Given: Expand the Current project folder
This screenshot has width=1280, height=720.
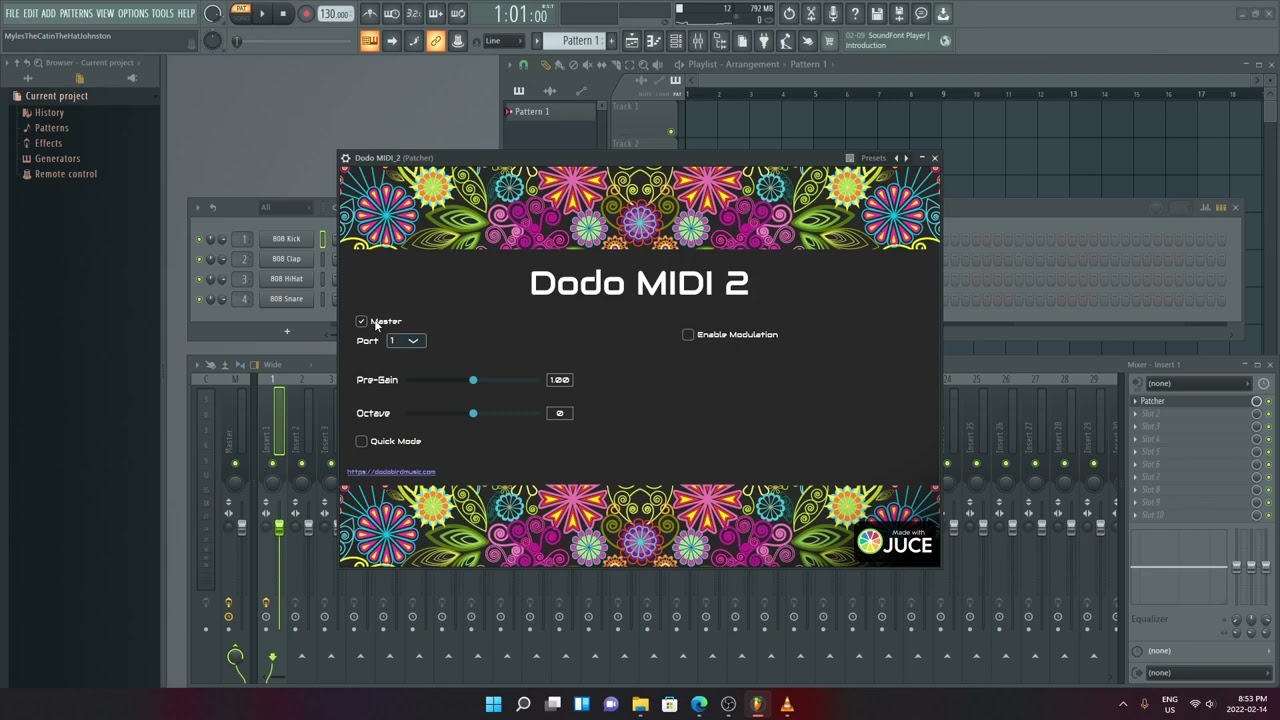Looking at the screenshot, I should coord(57,96).
